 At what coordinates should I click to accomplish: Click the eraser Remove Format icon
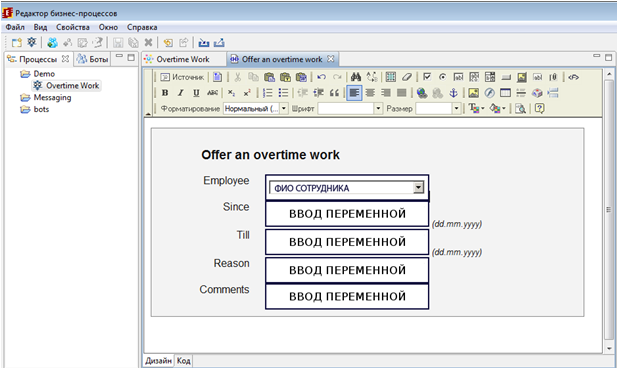pyautogui.click(x=406, y=77)
